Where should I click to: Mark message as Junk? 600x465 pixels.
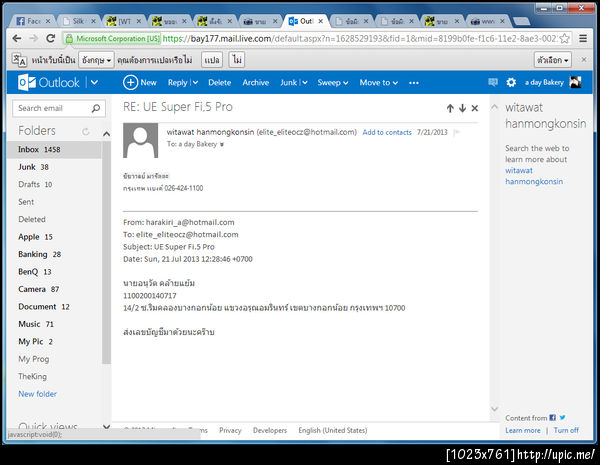tap(289, 82)
